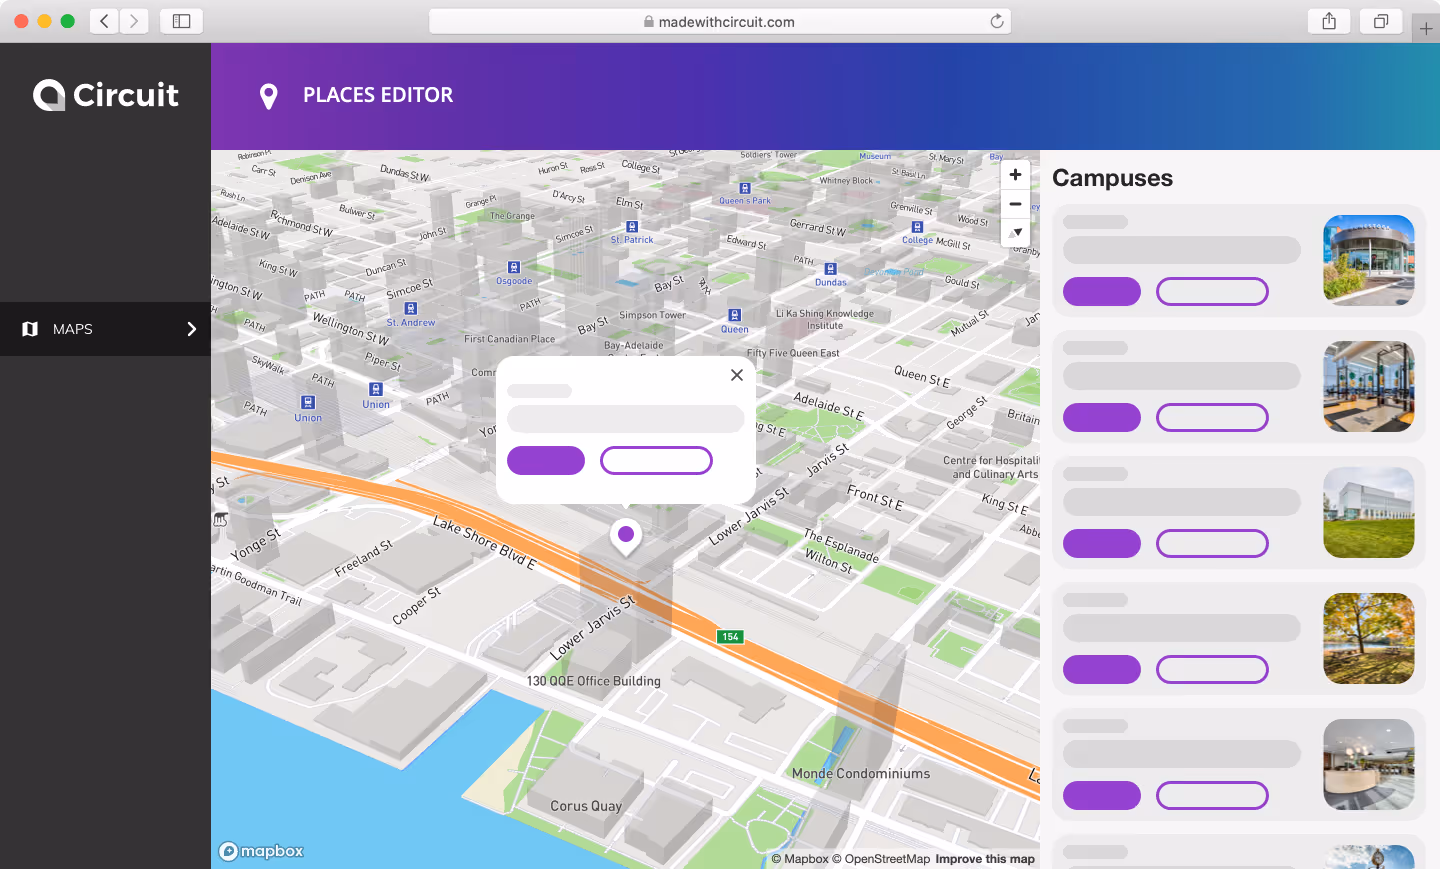Zoom in on the map with plus button
Viewport: 1440px width, 869px height.
pos(1015,175)
